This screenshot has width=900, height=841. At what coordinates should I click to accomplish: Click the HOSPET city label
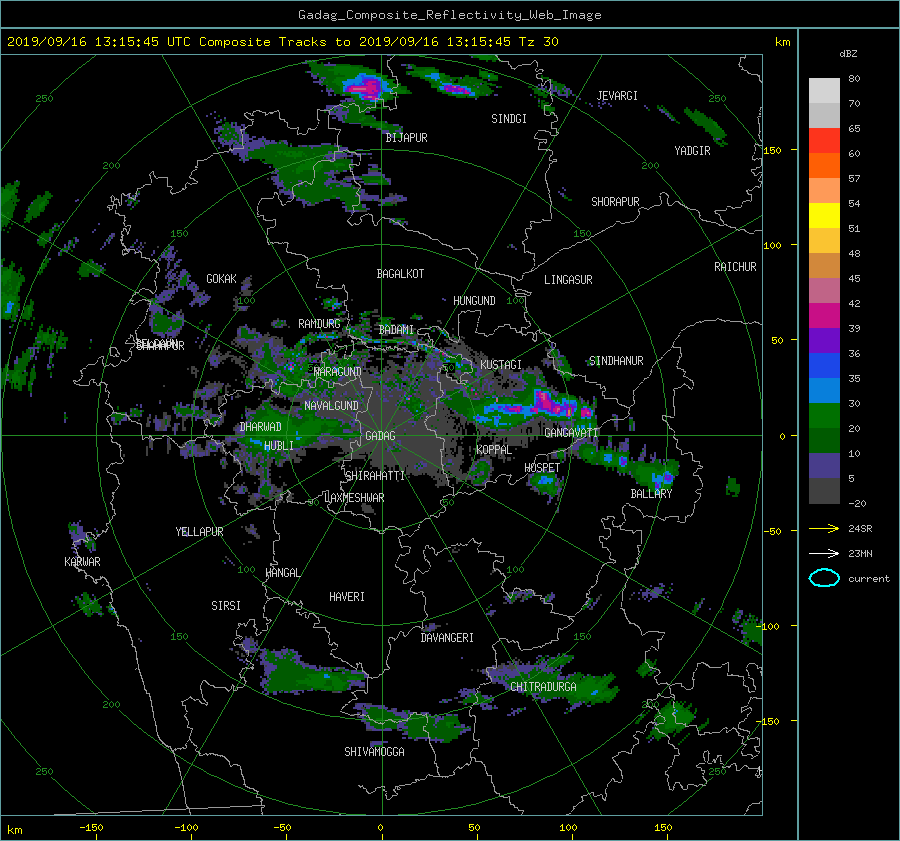coord(542,468)
